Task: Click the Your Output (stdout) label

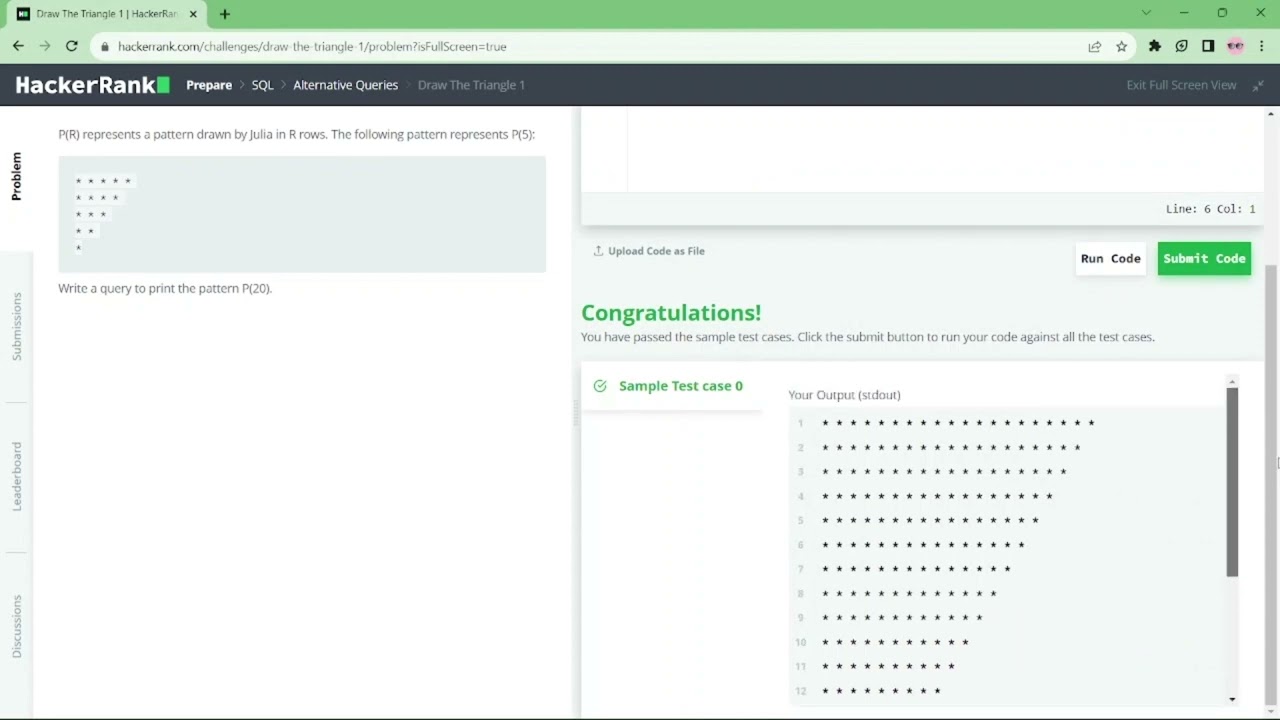Action: [x=844, y=395]
